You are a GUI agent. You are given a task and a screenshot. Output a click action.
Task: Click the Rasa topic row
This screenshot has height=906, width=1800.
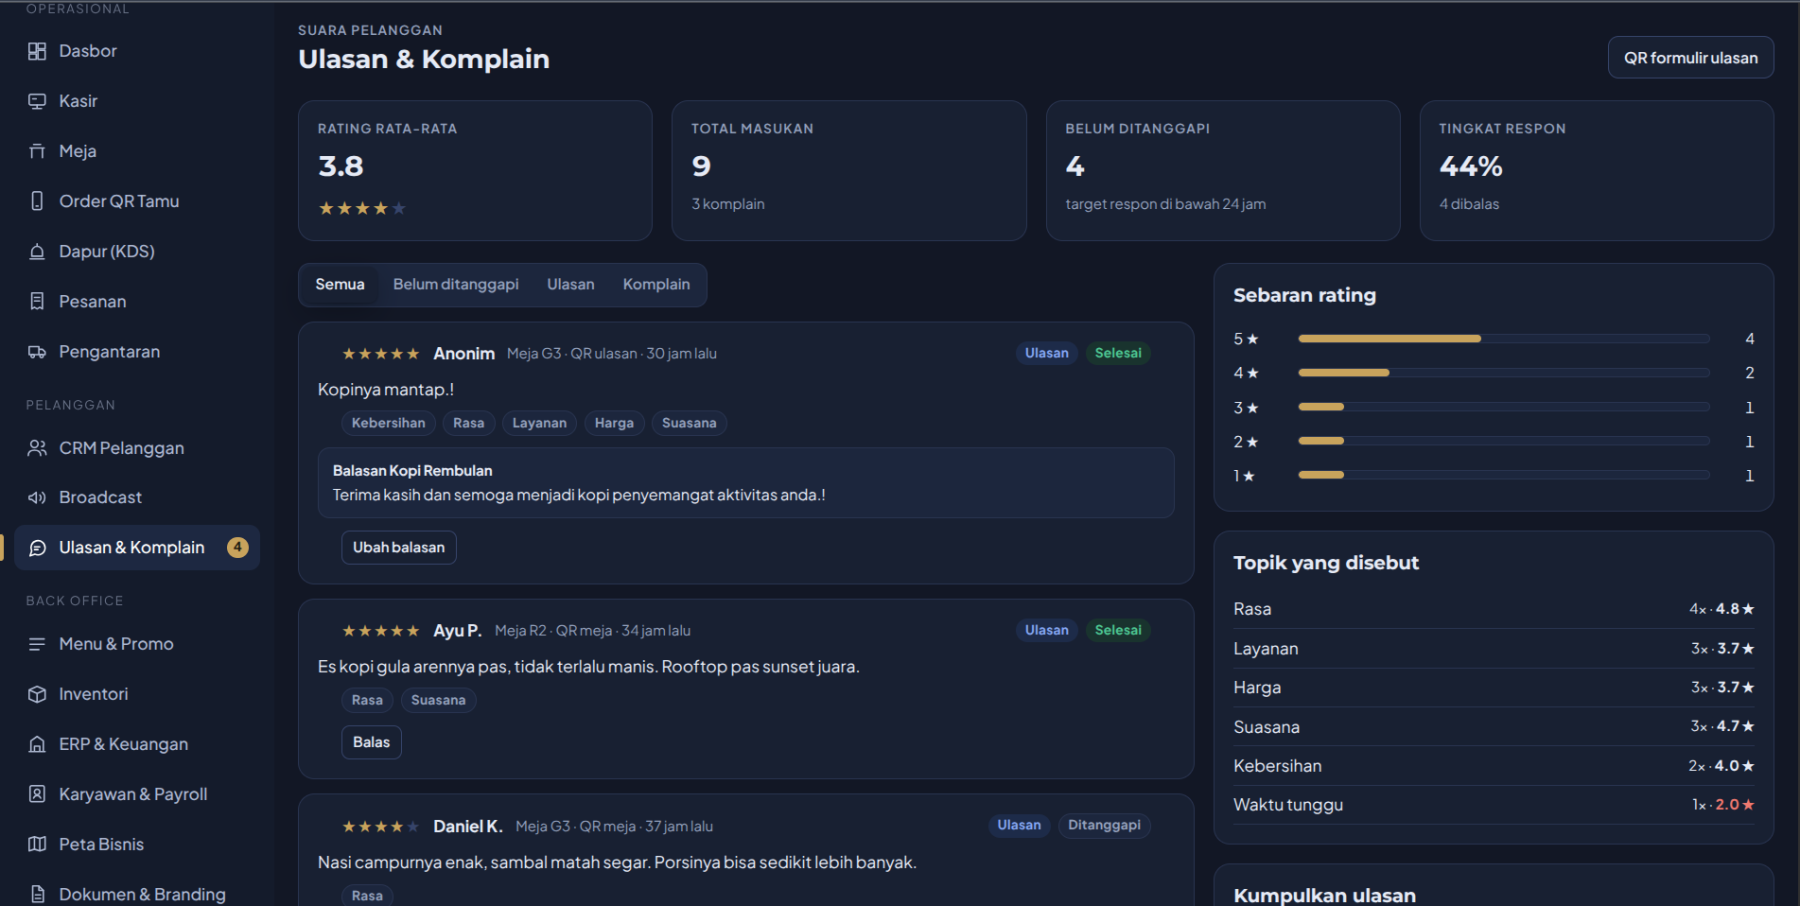tap(1493, 609)
